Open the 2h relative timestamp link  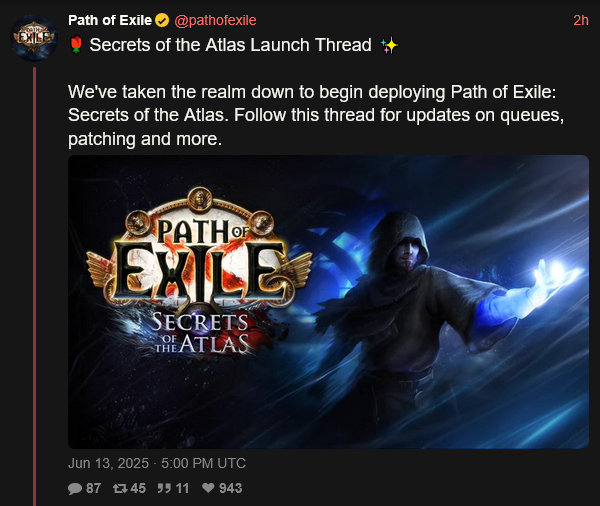pos(581,20)
